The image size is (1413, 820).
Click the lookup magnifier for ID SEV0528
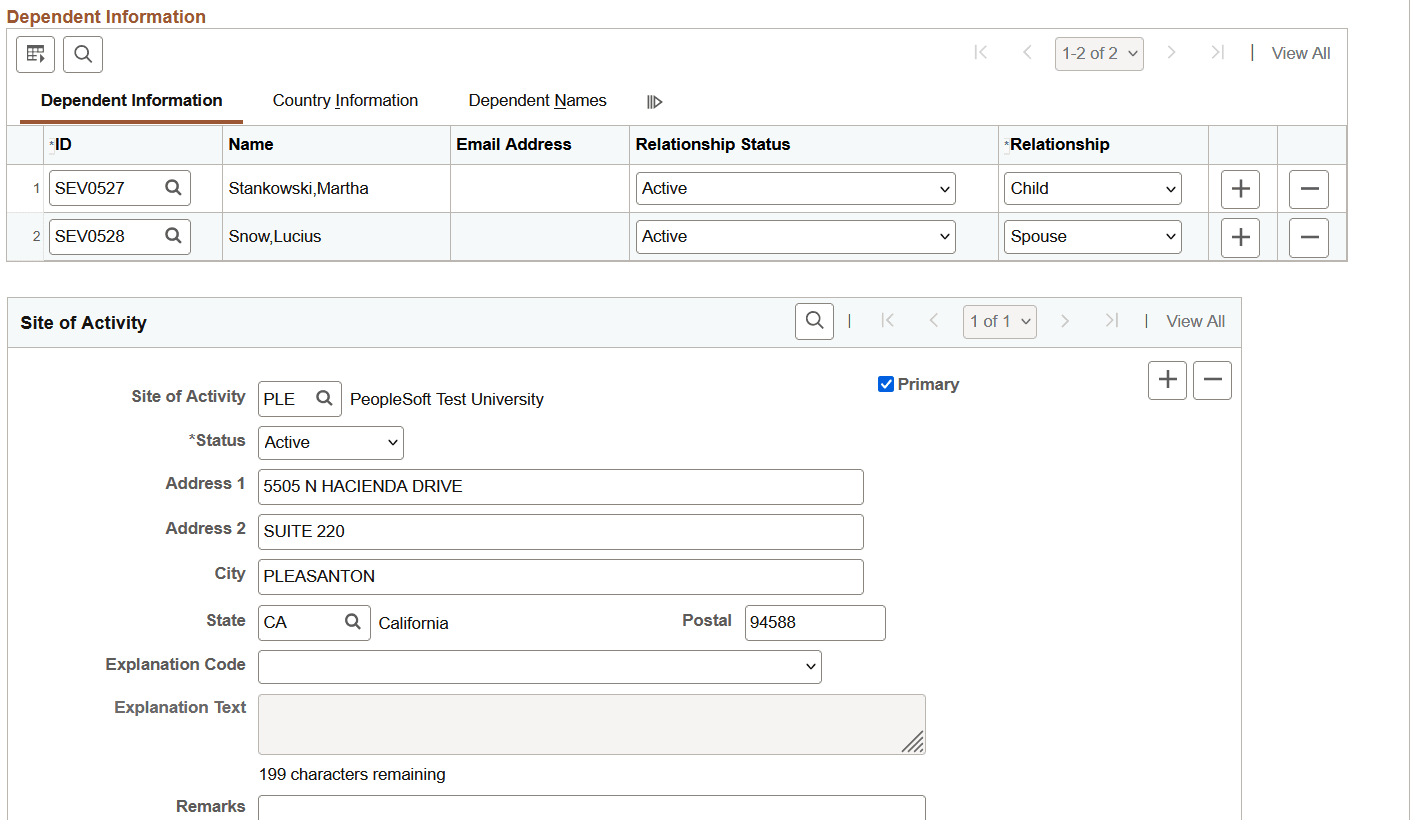tap(173, 236)
